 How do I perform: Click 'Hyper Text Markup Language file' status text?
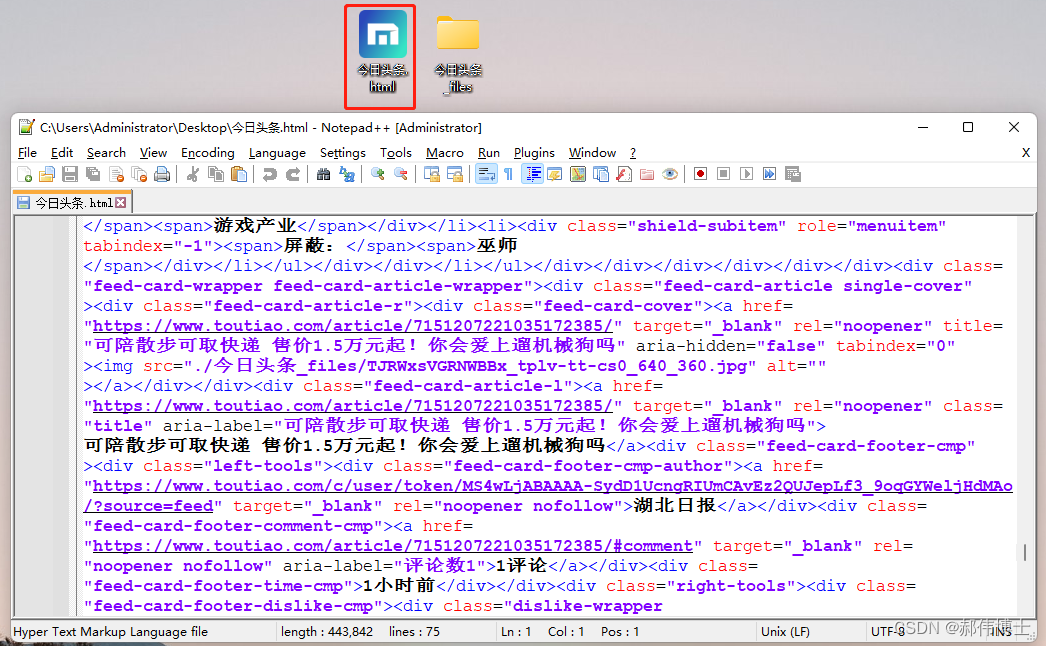(x=111, y=631)
